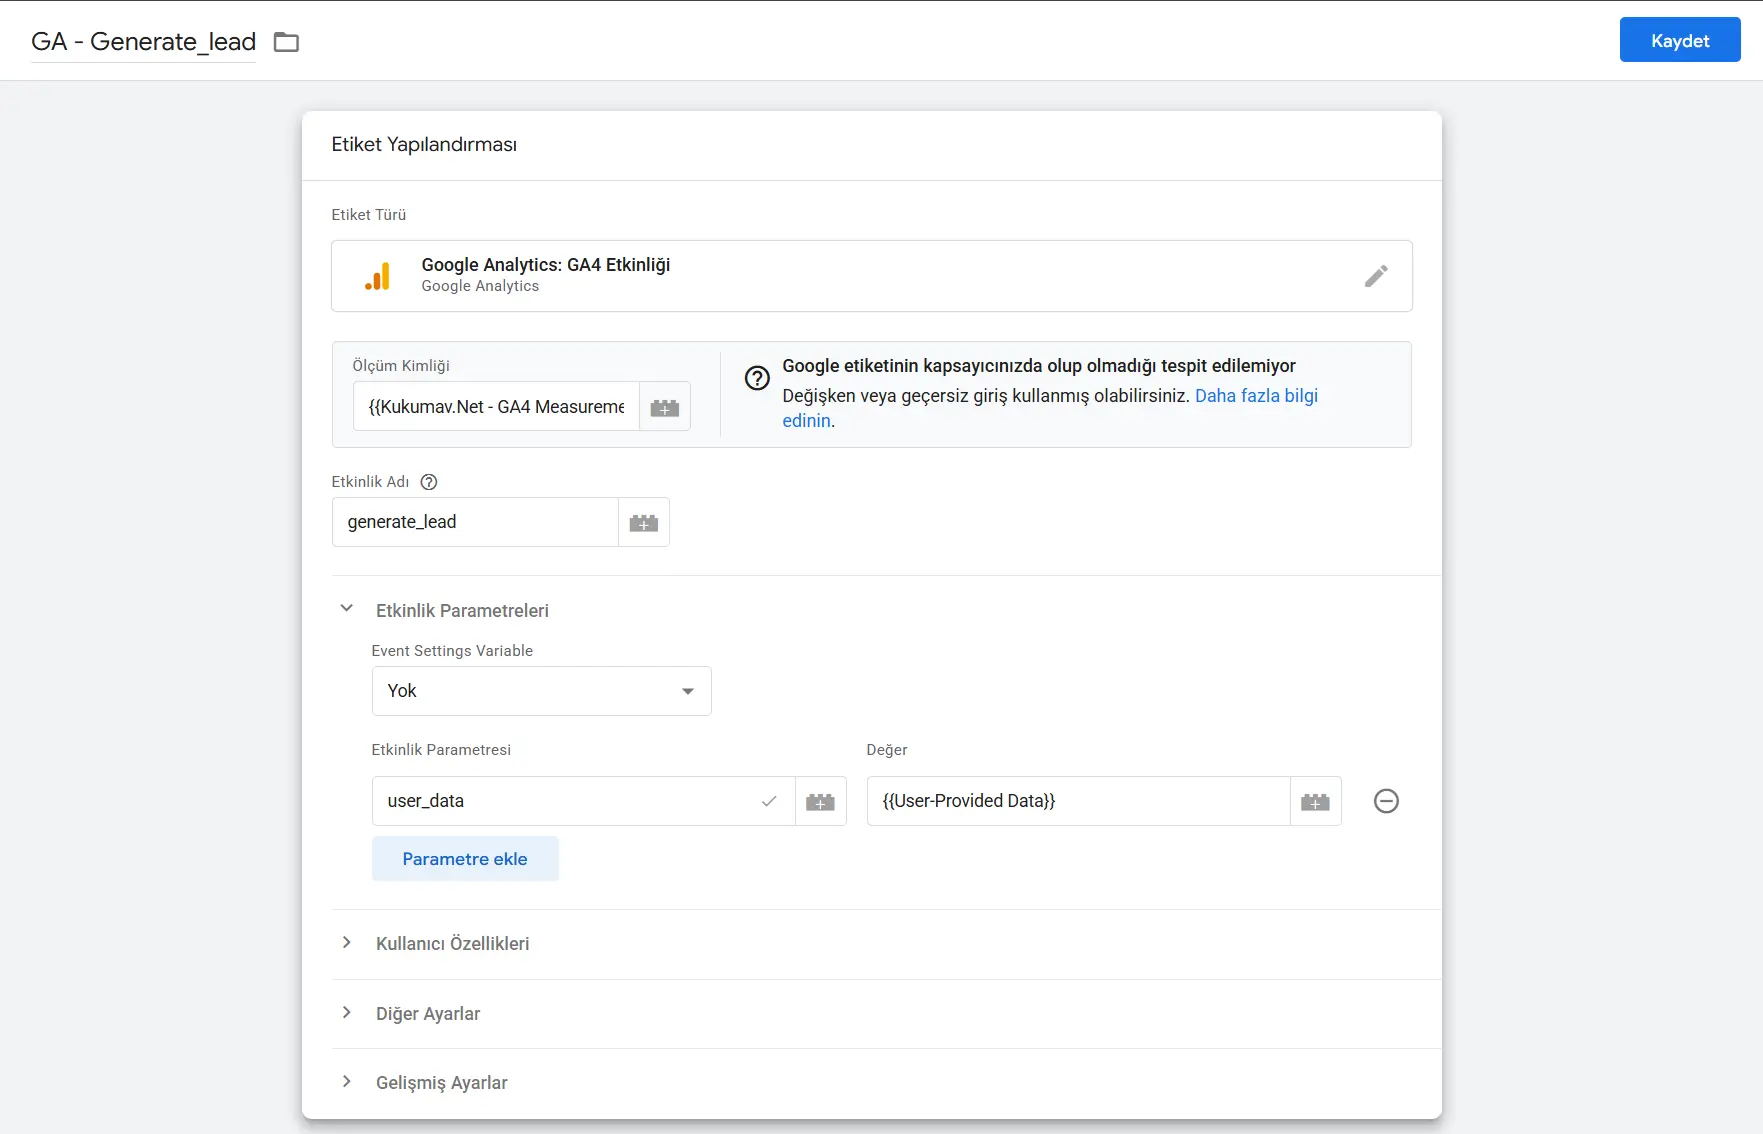
Task: Edit the {{User-Provided Data}} value field
Action: click(1078, 801)
